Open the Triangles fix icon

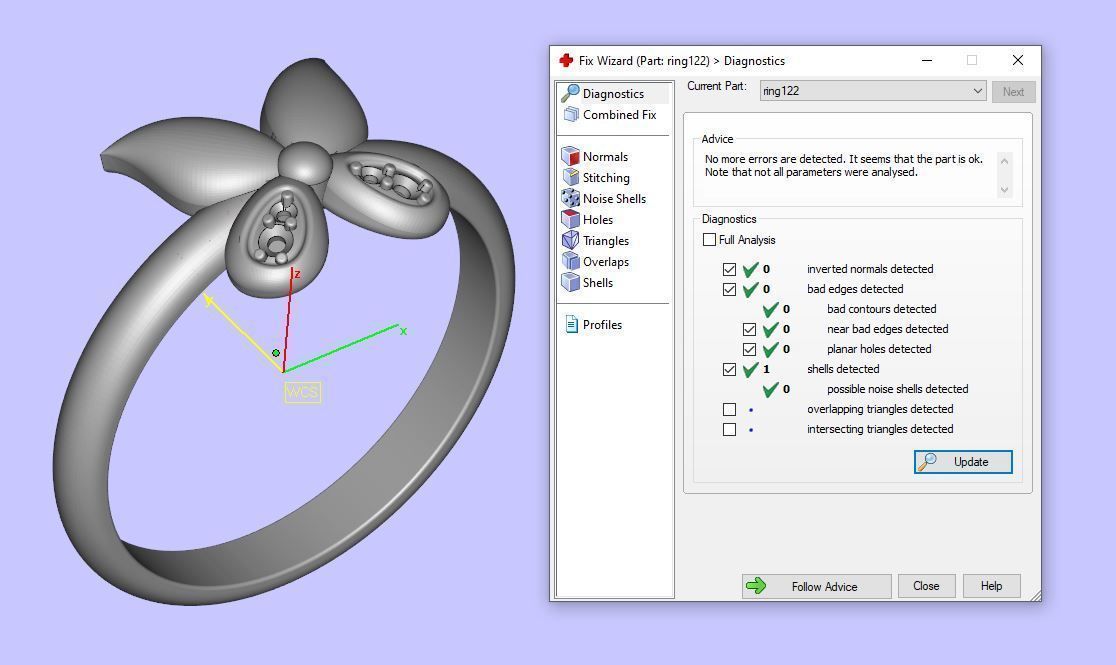tap(571, 241)
